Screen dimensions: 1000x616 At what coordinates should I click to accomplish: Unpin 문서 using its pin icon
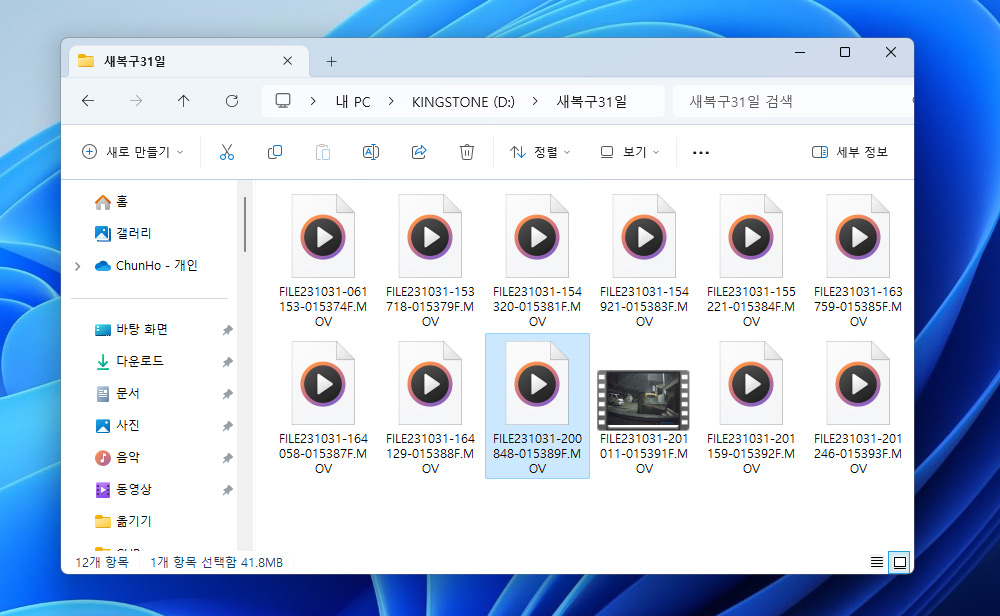(x=227, y=393)
